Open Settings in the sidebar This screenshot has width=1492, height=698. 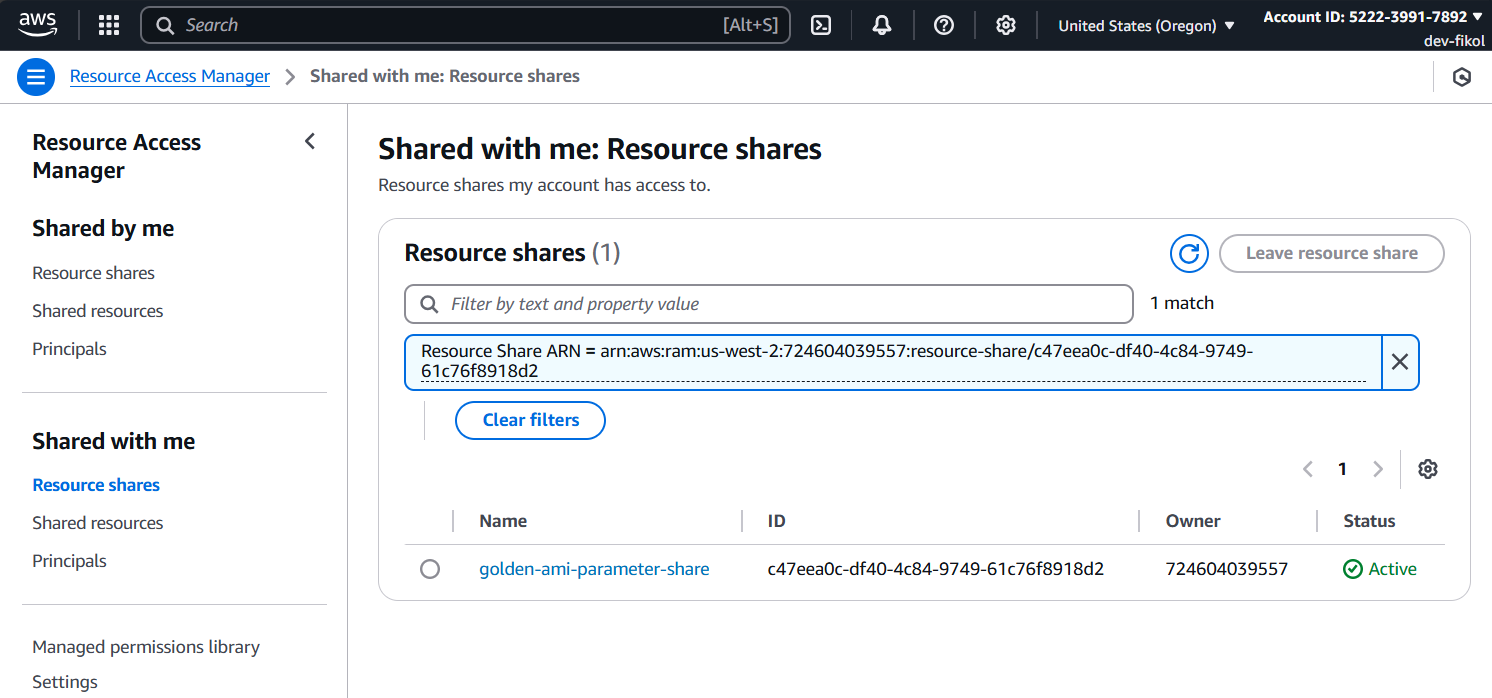pos(65,682)
